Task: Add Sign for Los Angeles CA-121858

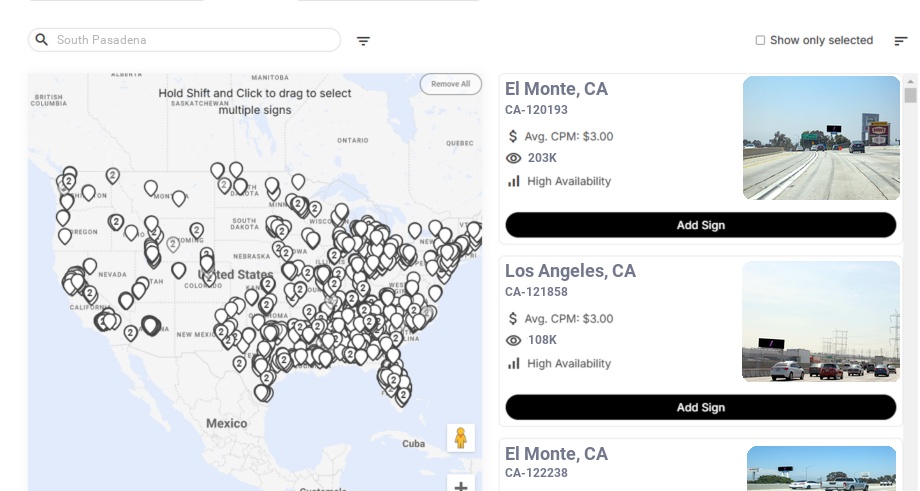Action: click(x=700, y=407)
